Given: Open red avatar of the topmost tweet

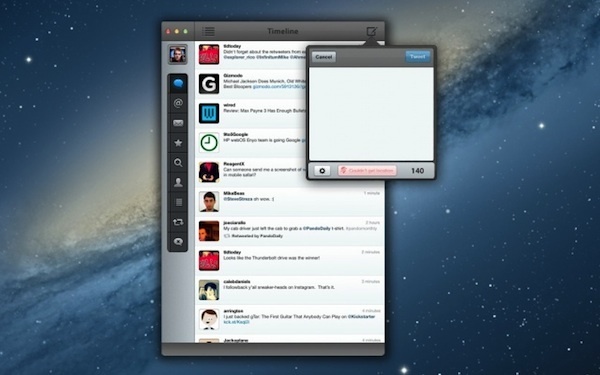Looking at the screenshot, I should (x=209, y=54).
